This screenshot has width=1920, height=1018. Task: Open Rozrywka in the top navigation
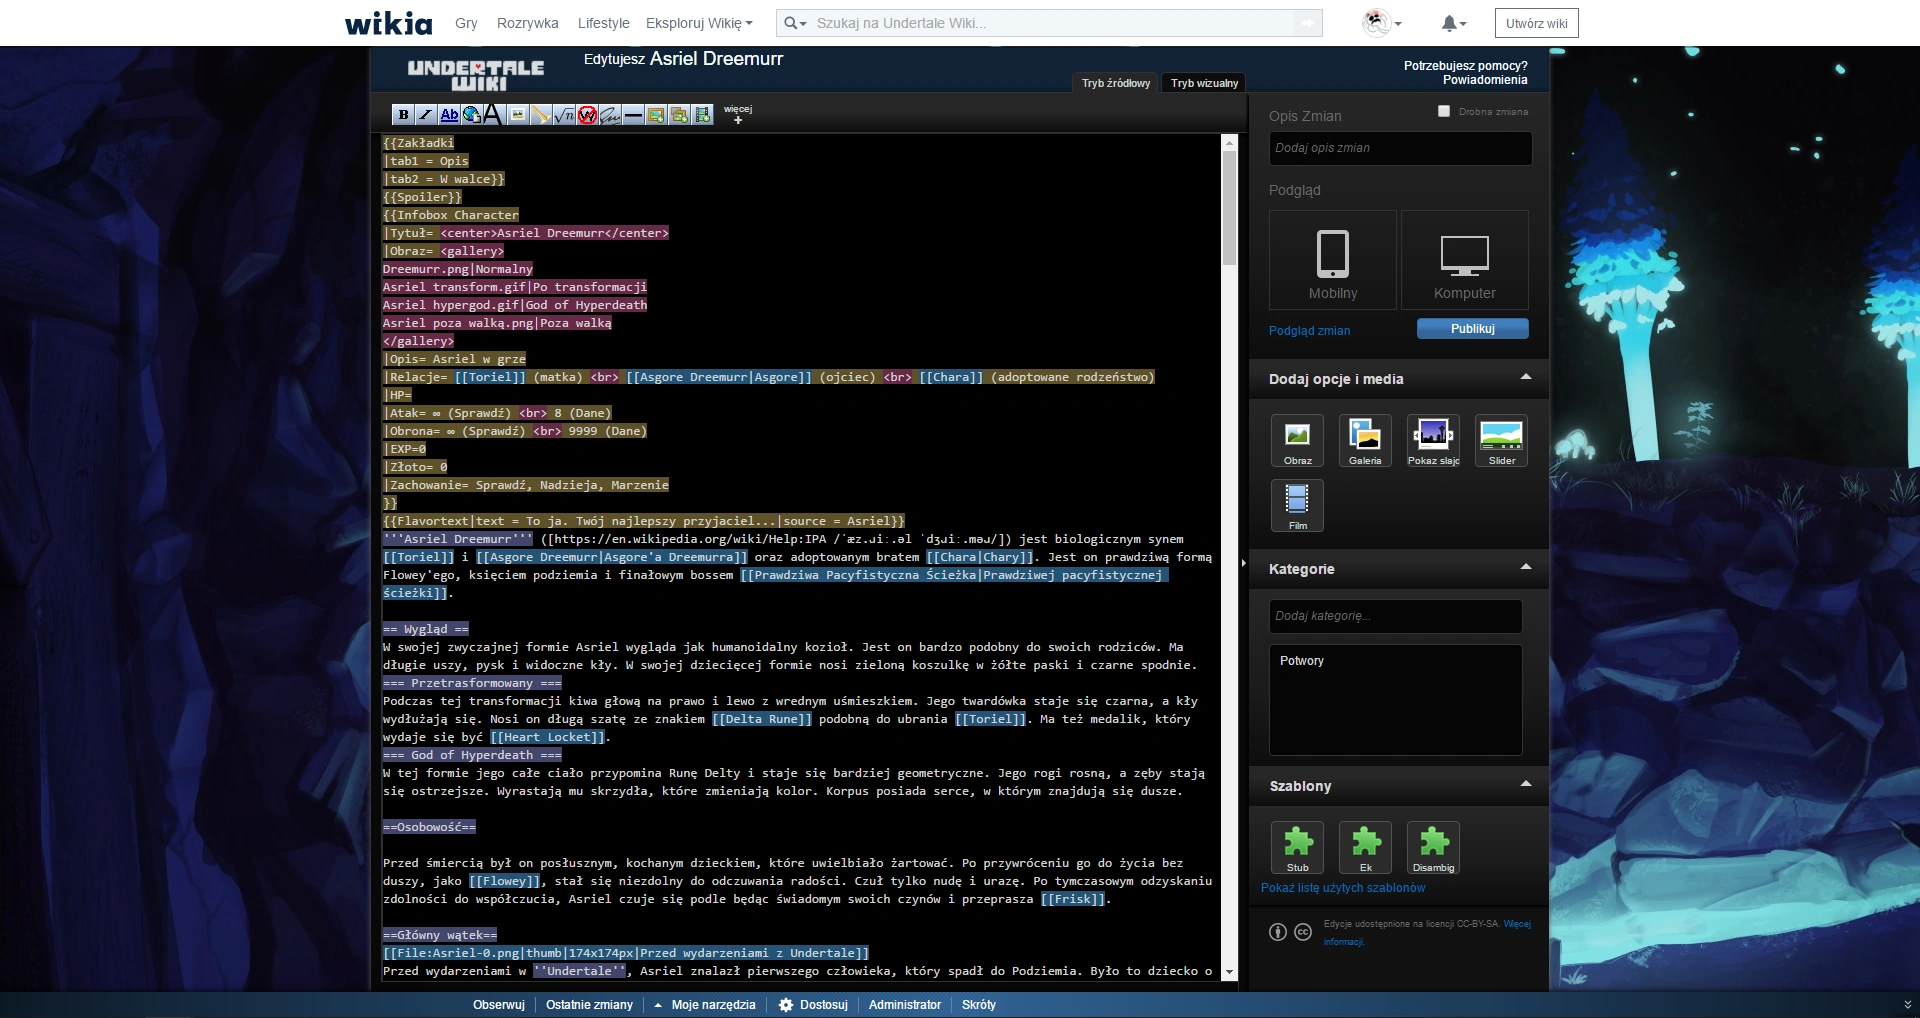[x=527, y=23]
